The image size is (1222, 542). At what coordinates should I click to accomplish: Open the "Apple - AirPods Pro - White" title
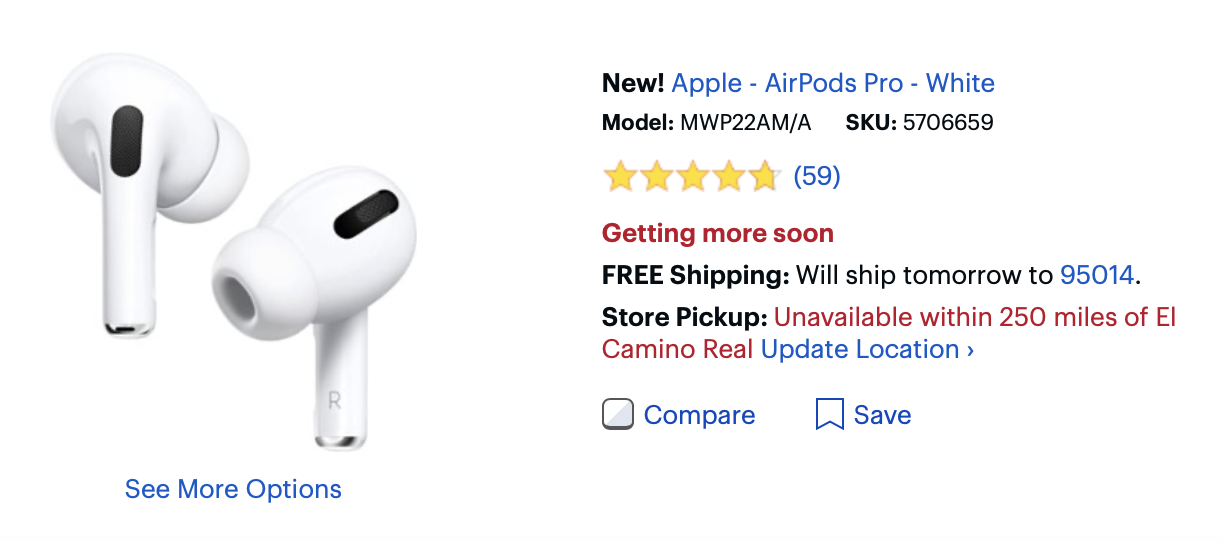tap(833, 82)
